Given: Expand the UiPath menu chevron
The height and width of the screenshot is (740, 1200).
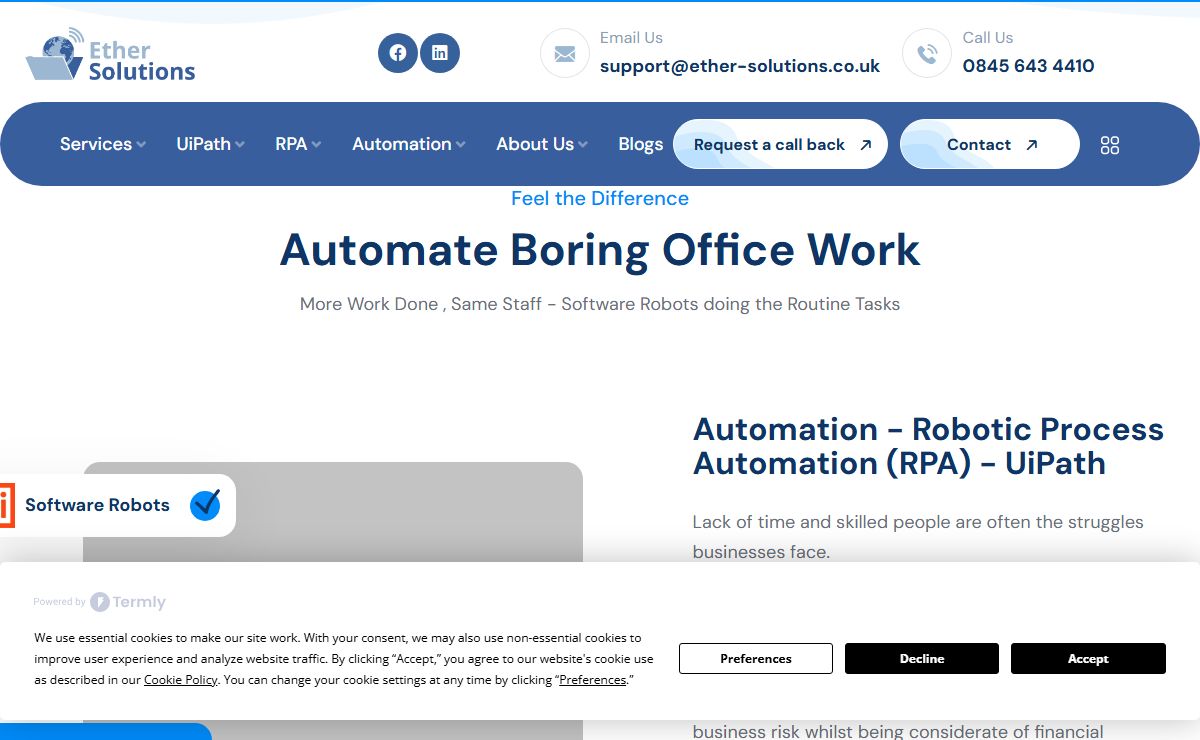Looking at the screenshot, I should (x=240, y=145).
